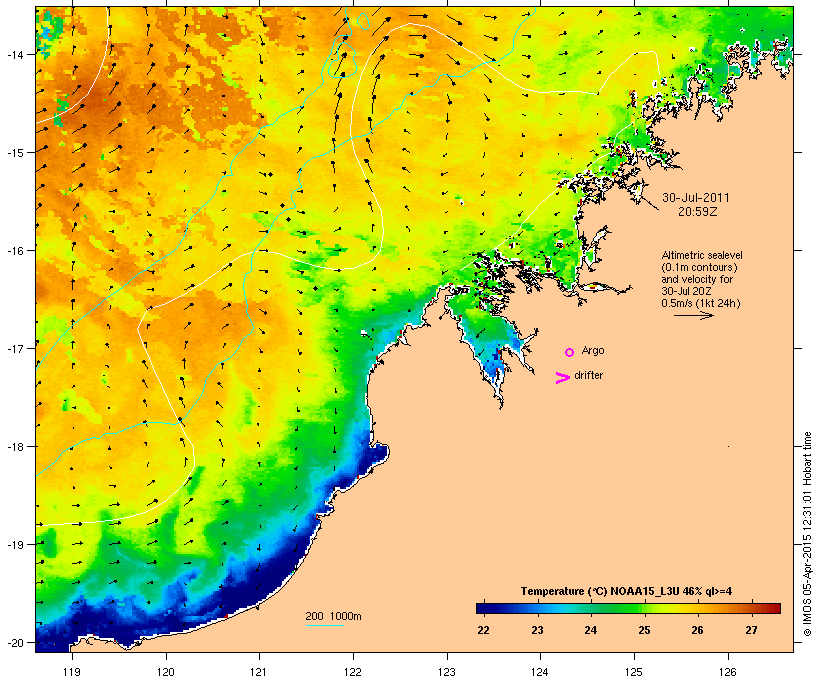Click the longitude axis label 120
820x680 pixels.
pos(166,672)
